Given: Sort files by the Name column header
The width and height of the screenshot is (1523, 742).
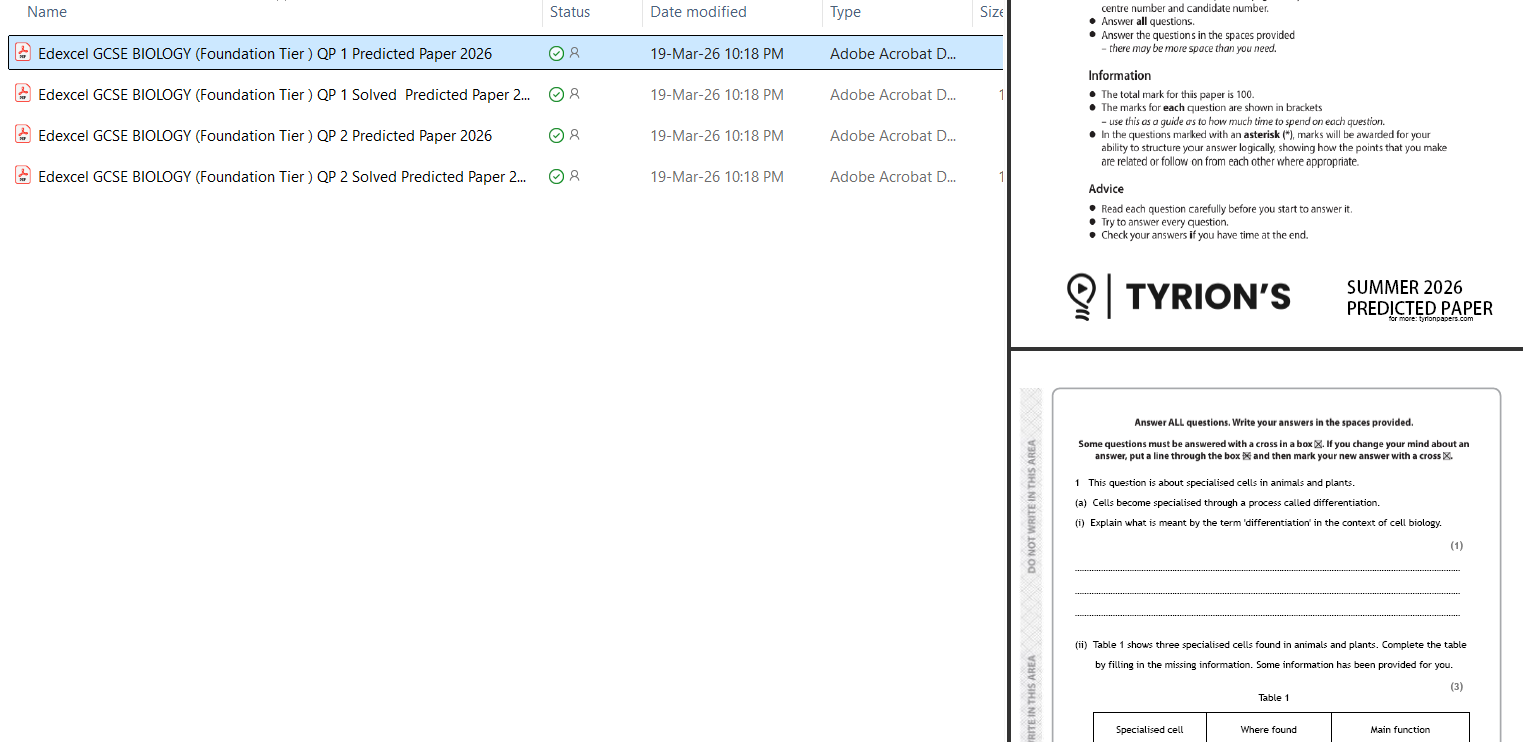Looking at the screenshot, I should 47,12.
